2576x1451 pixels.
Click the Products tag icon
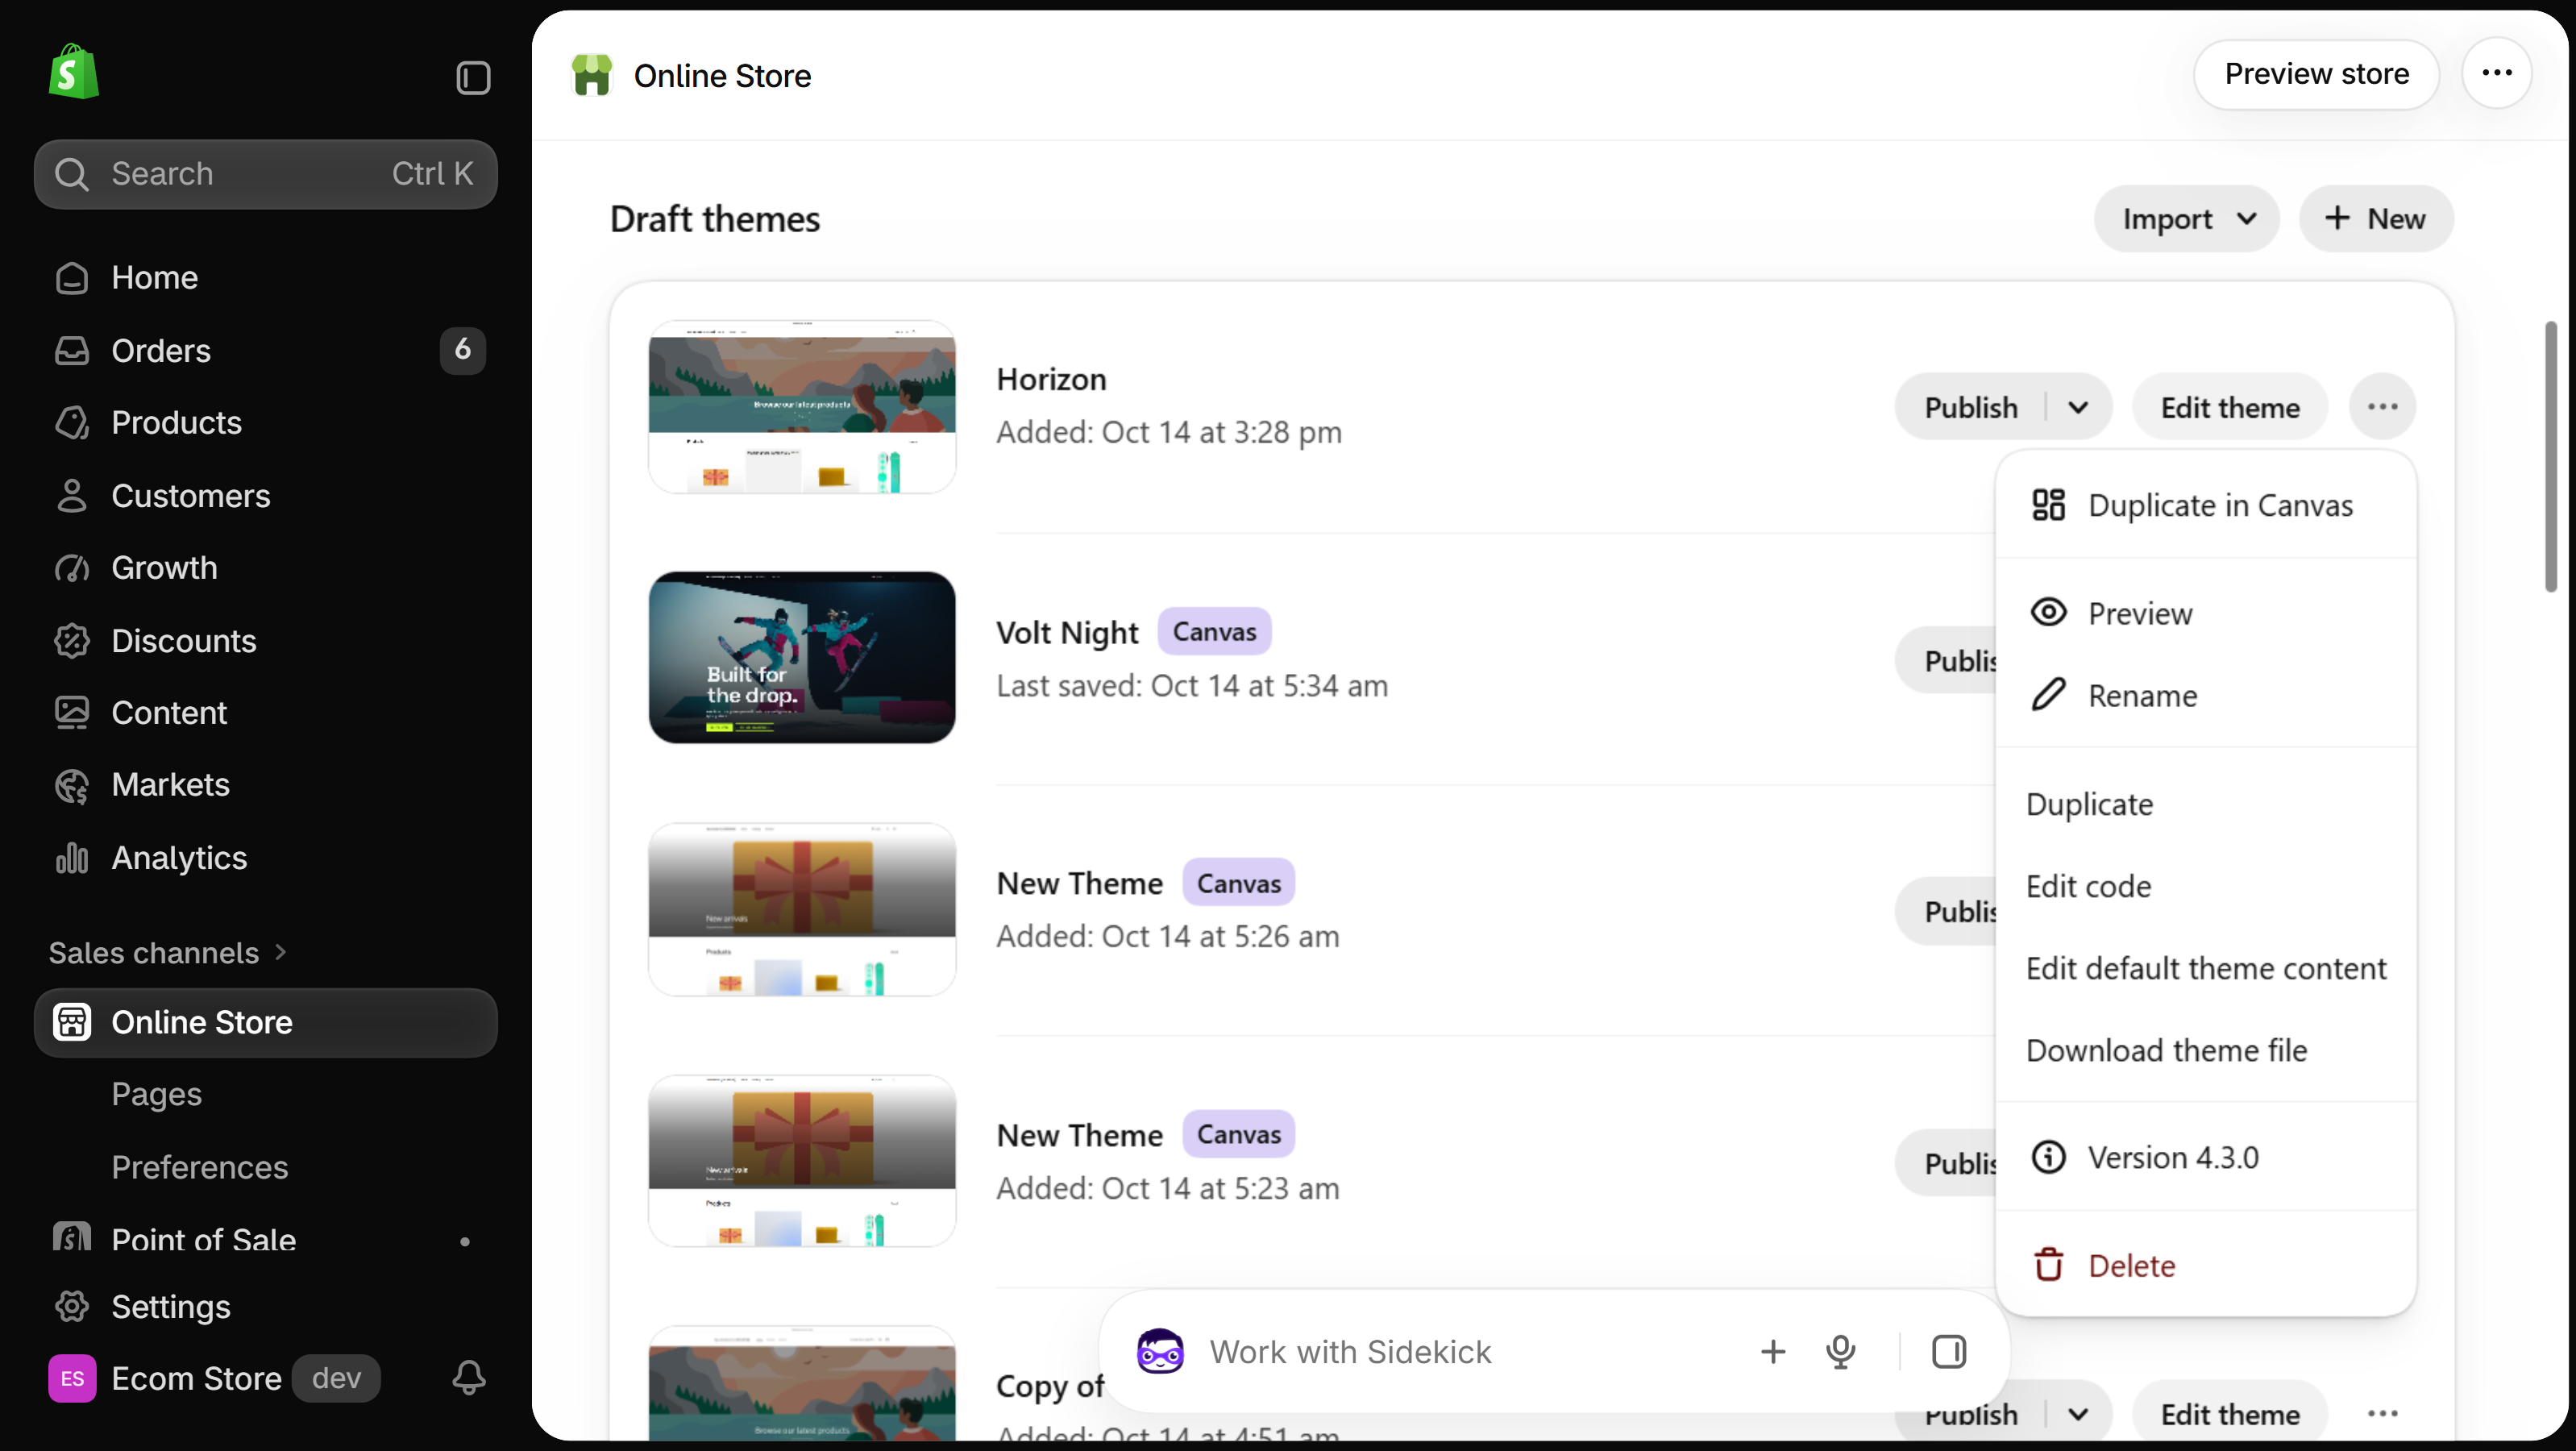[x=72, y=422]
